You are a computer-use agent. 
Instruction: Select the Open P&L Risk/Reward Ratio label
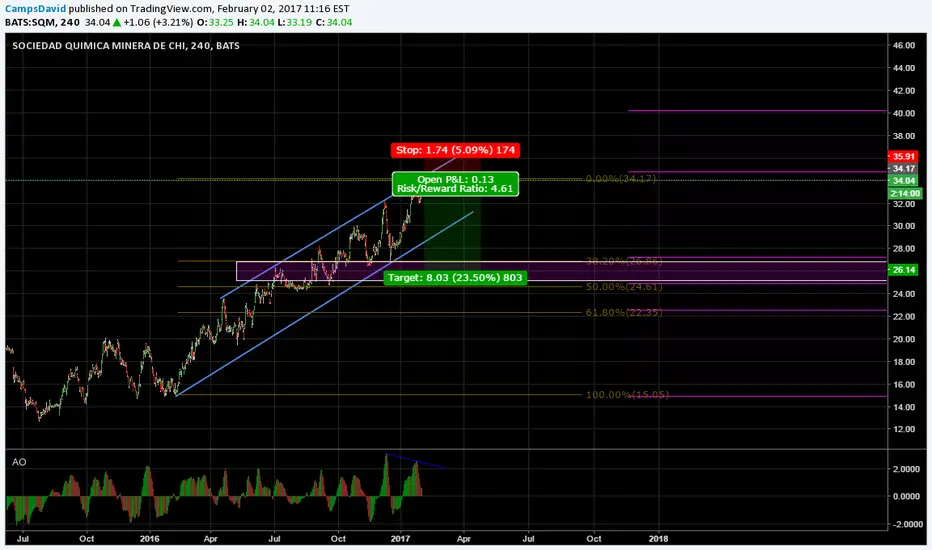pos(455,184)
